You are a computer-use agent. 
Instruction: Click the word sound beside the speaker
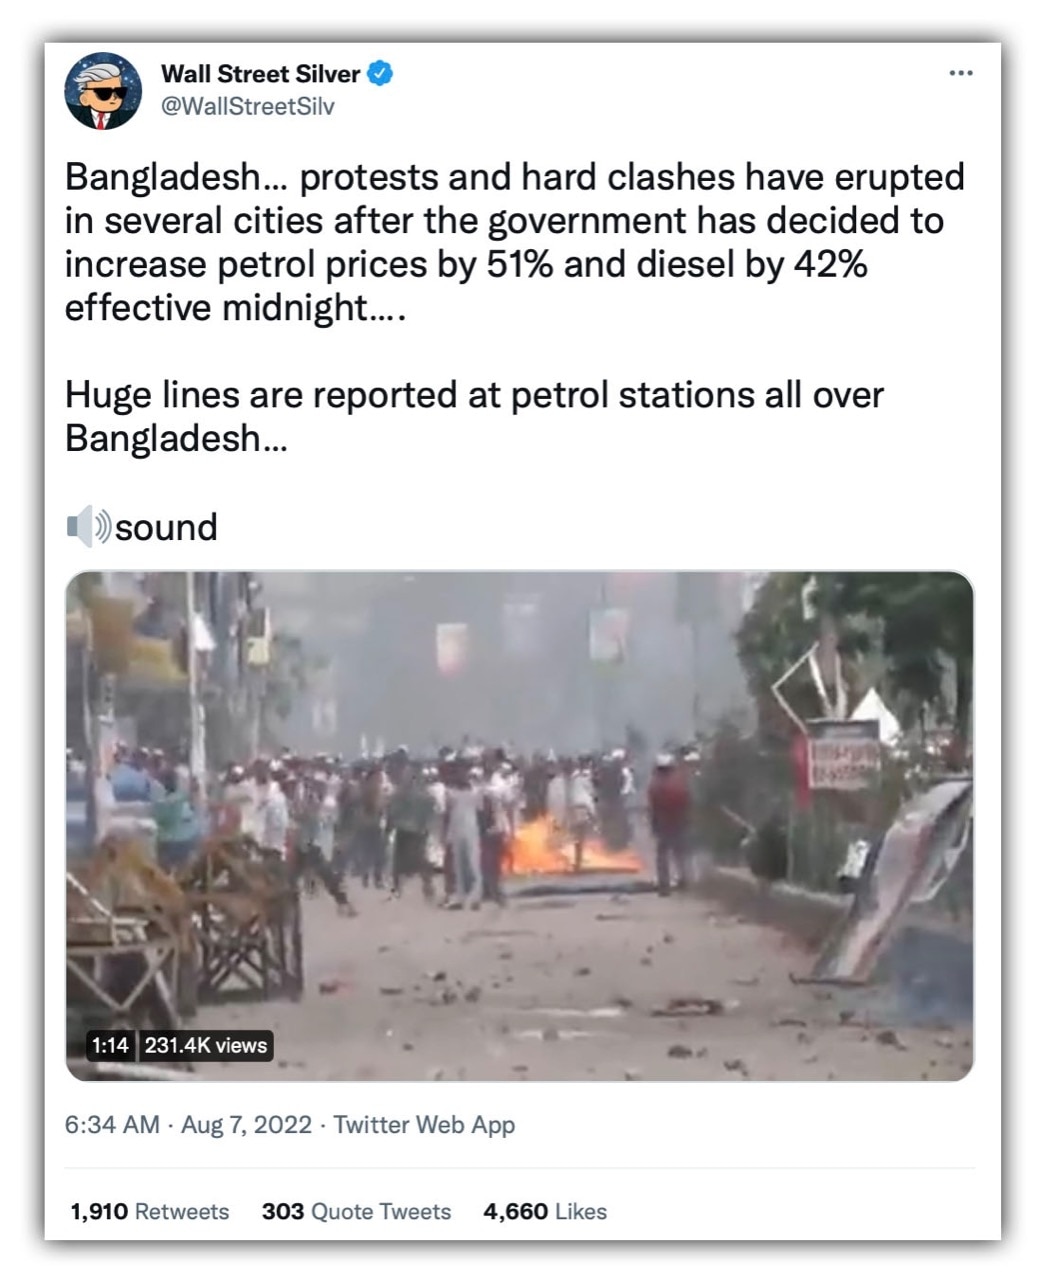click(x=166, y=527)
